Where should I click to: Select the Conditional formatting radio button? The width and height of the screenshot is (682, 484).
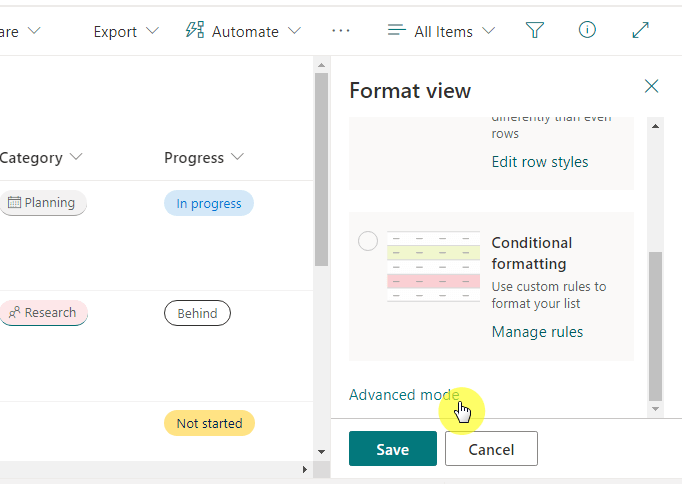tap(368, 241)
